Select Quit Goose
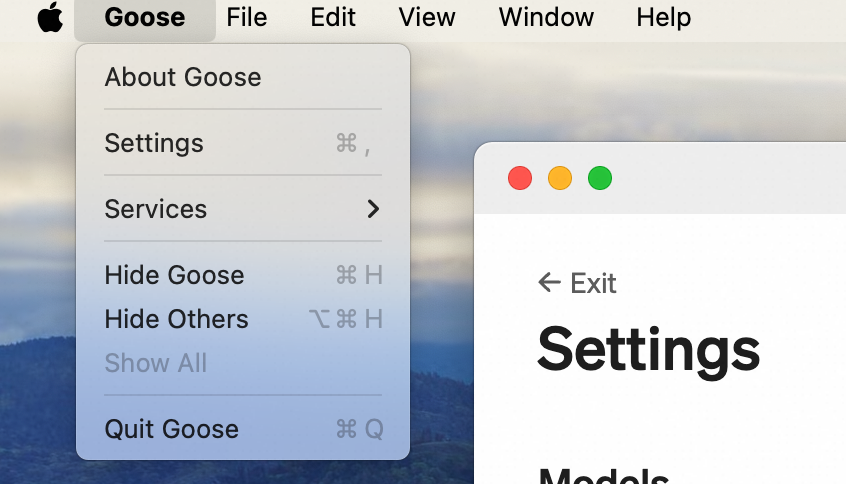Screen dimensions: 846x484 pos(243,430)
